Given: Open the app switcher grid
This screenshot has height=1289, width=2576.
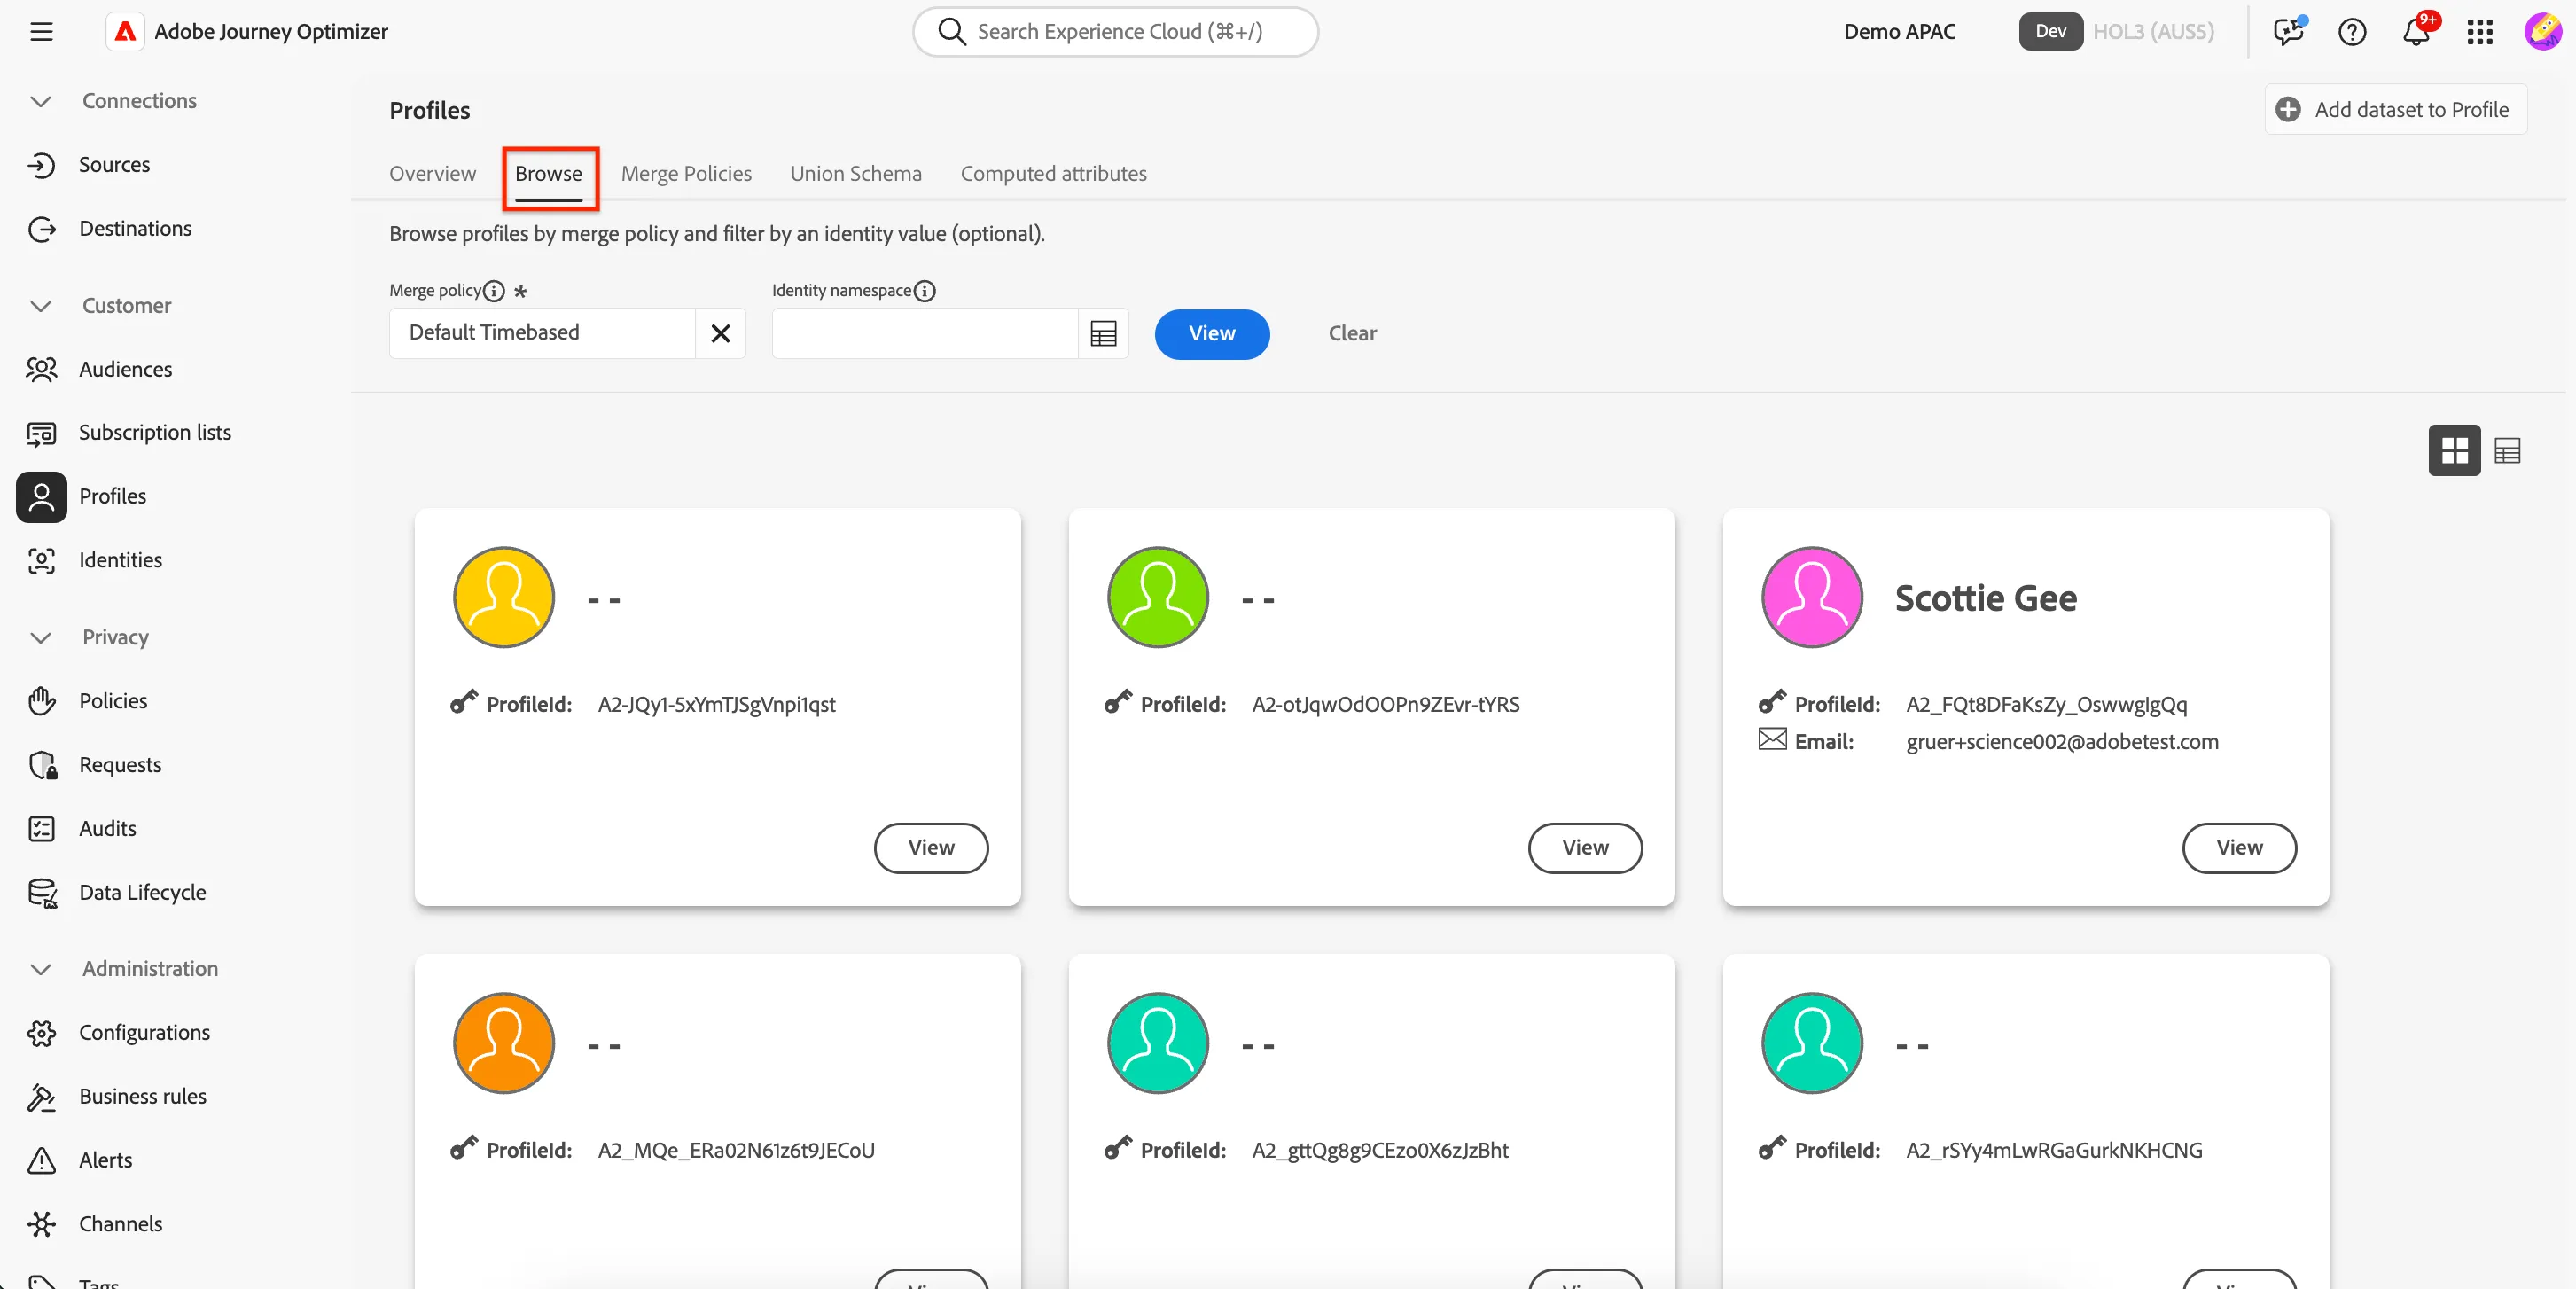Looking at the screenshot, I should point(2480,31).
